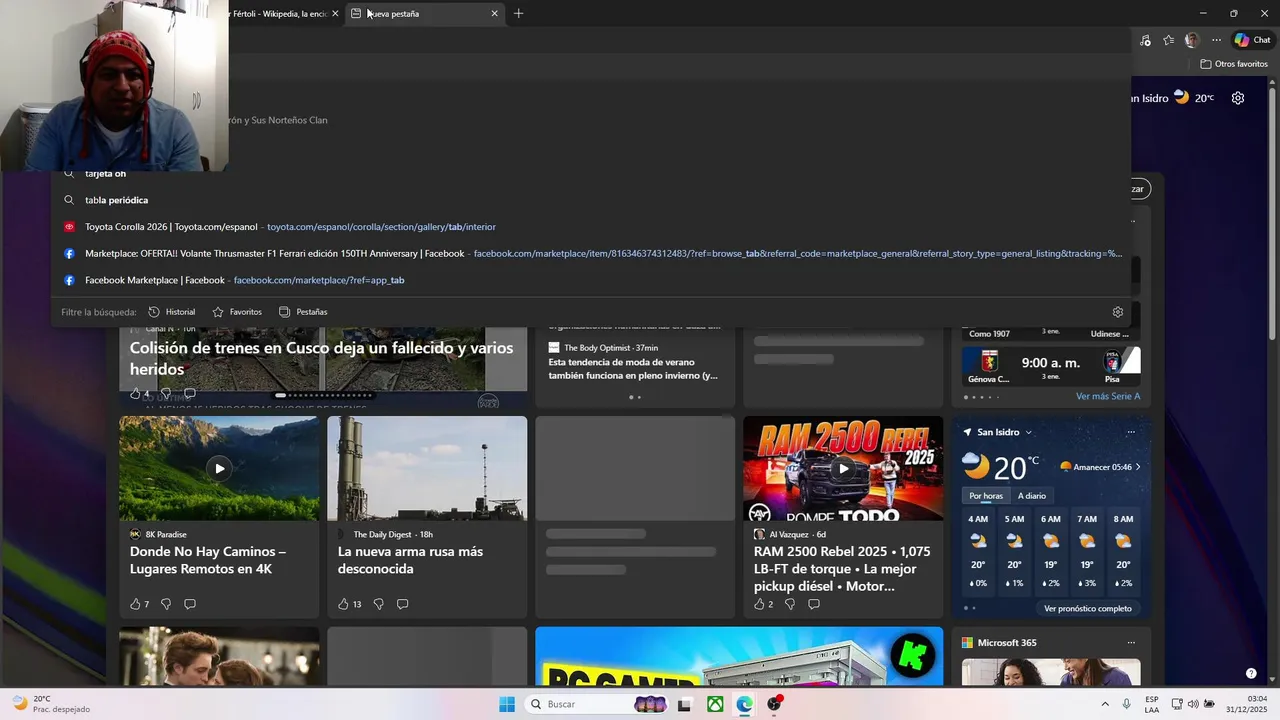Open the Amanecer 05:46 chevron
Screen dimensions: 1280x720
[x=1137, y=467]
